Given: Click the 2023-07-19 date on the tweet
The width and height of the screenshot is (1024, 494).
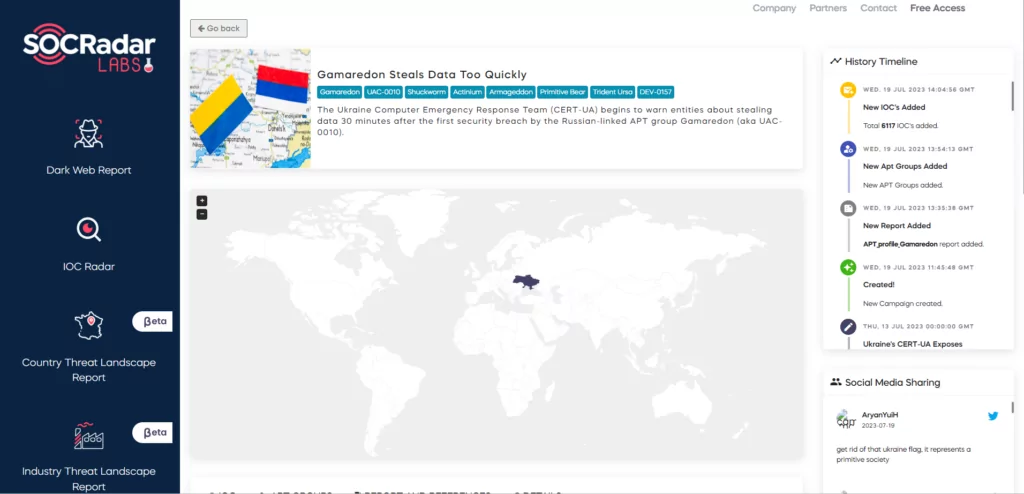Looking at the screenshot, I should (x=878, y=425).
